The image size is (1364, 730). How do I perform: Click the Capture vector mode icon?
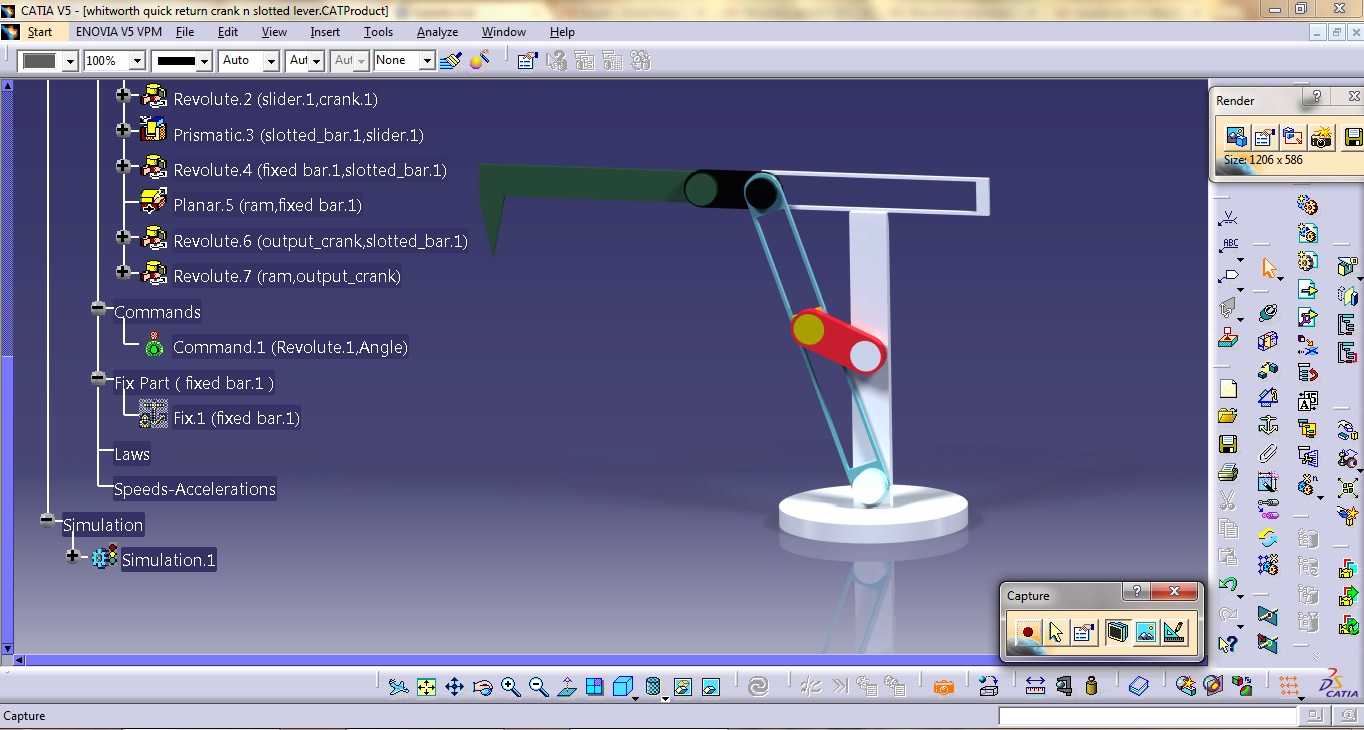pyautogui.click(x=1174, y=632)
